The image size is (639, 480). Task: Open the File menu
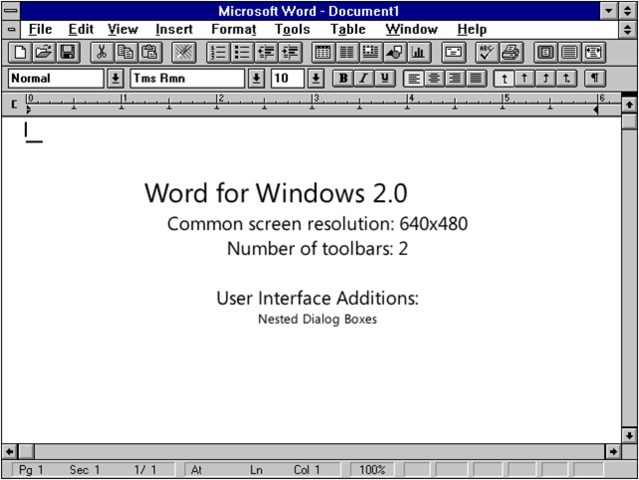point(40,29)
